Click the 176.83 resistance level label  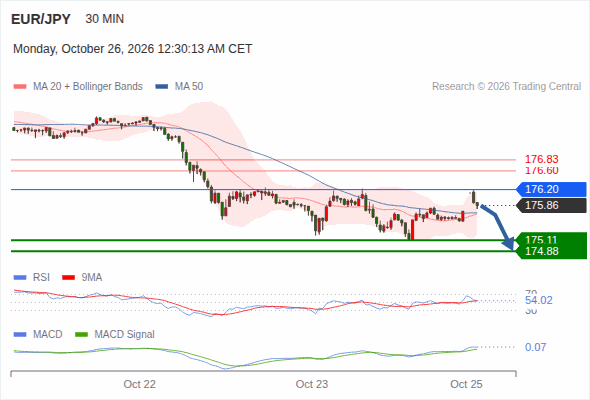pyautogui.click(x=542, y=159)
